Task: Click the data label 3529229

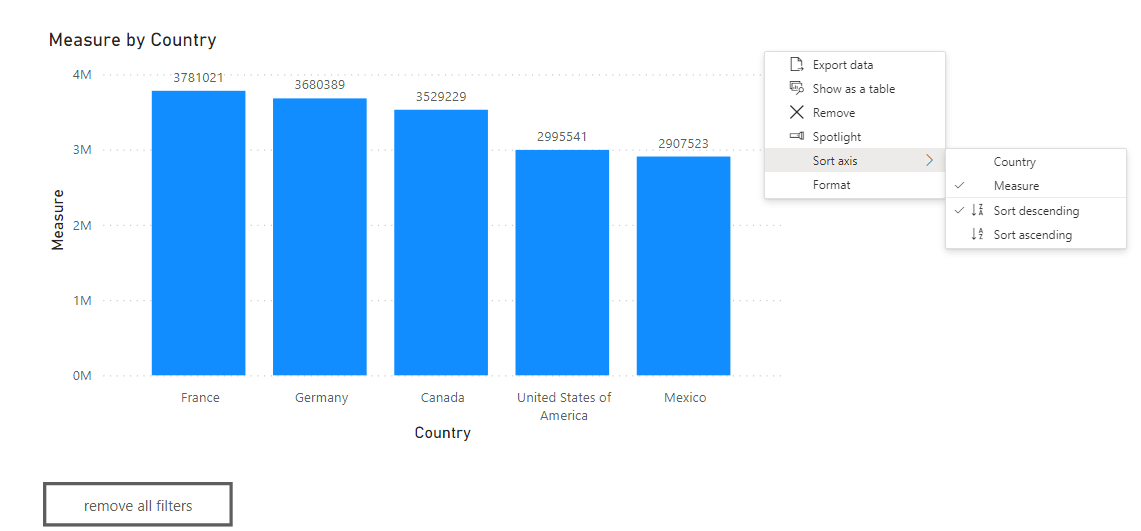Action: tap(441, 97)
